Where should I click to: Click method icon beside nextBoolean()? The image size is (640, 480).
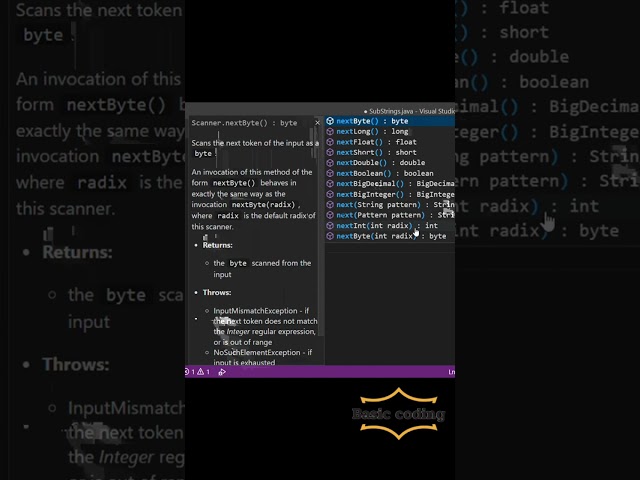point(330,173)
